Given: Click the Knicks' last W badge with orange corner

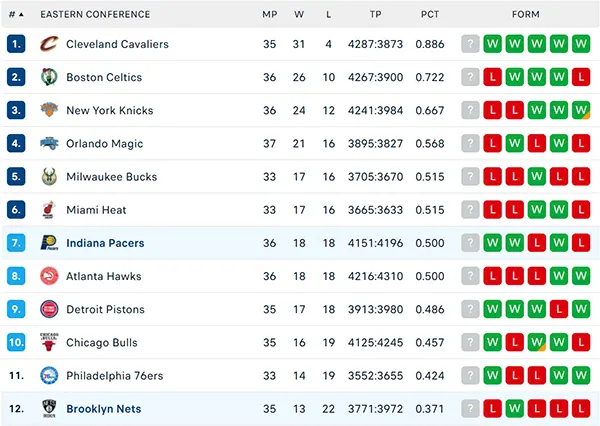Looking at the screenshot, I should [581, 110].
